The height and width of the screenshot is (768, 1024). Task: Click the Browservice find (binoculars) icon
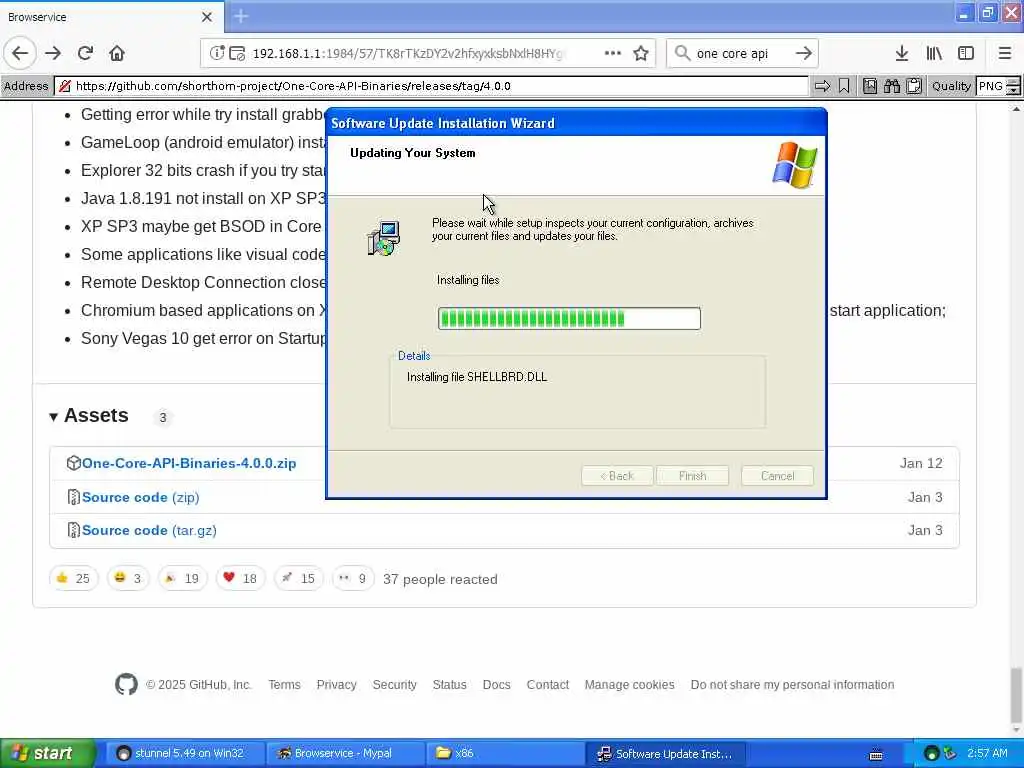click(x=892, y=86)
